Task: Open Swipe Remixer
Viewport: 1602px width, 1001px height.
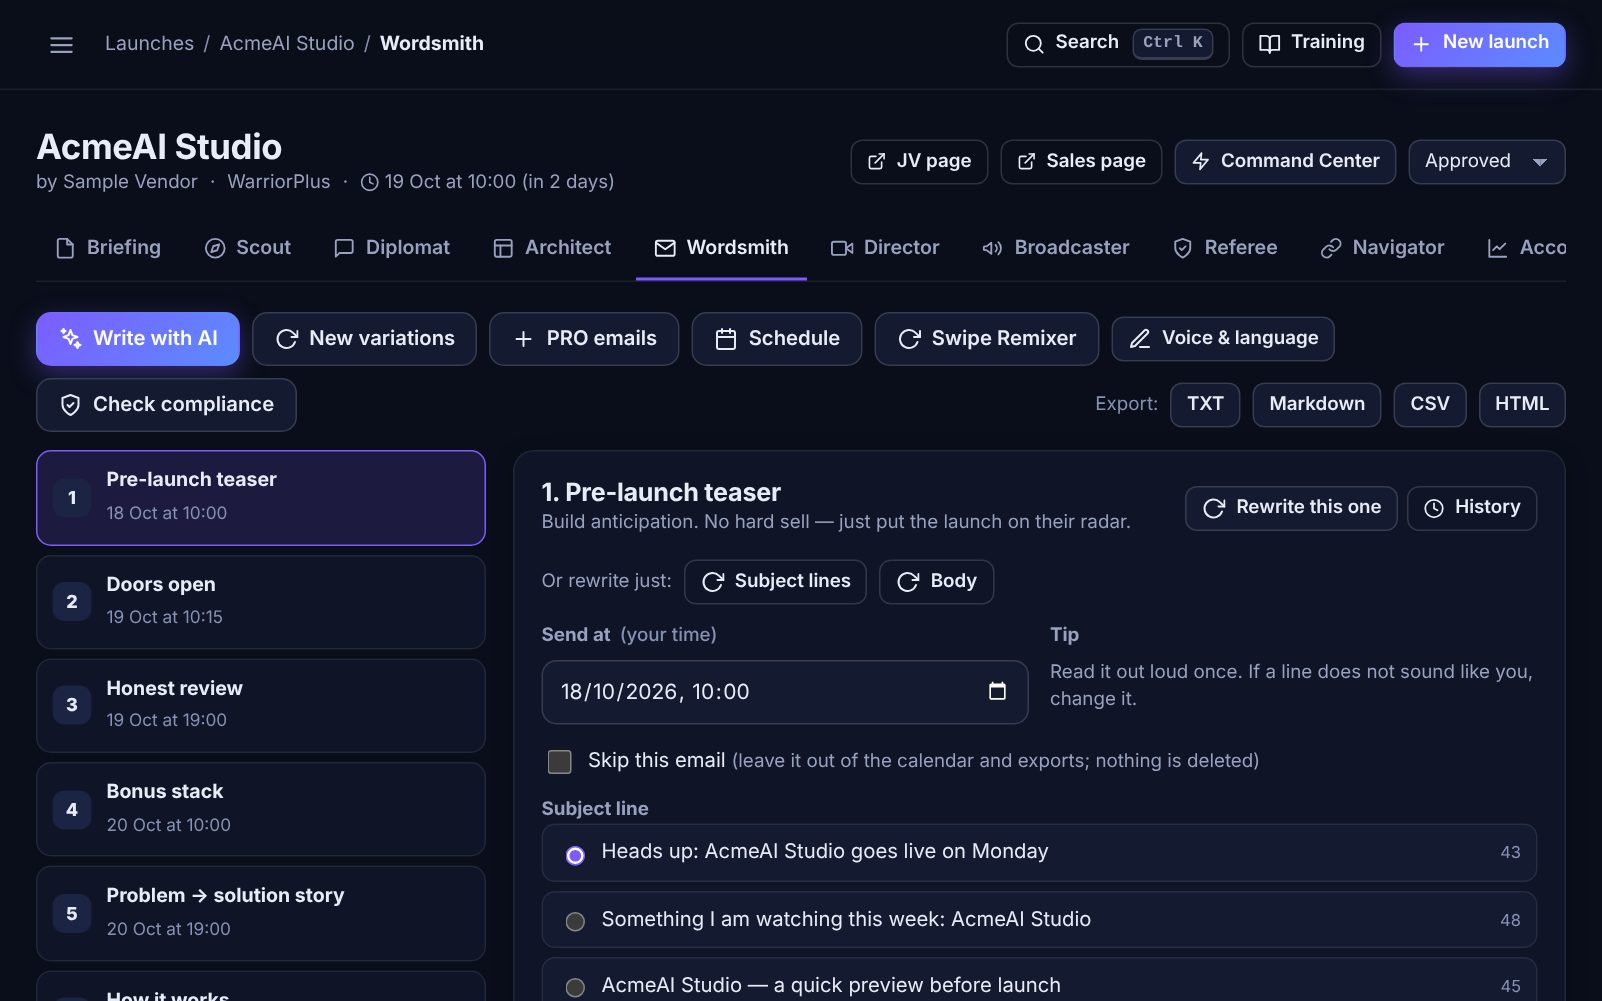Action: click(986, 339)
